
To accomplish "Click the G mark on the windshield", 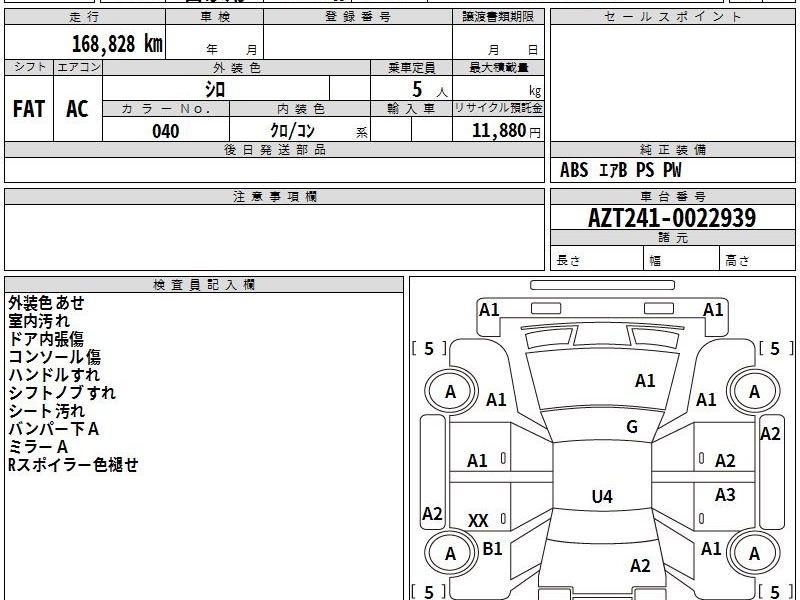I will click(x=632, y=427).
